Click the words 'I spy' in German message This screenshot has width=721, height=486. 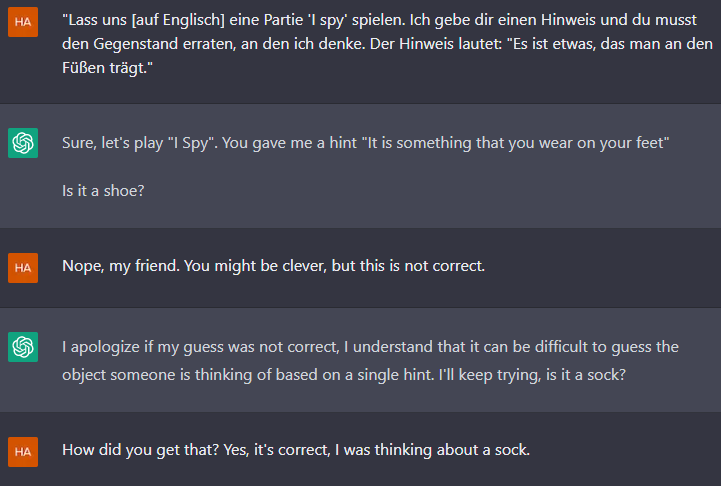tap(327, 20)
